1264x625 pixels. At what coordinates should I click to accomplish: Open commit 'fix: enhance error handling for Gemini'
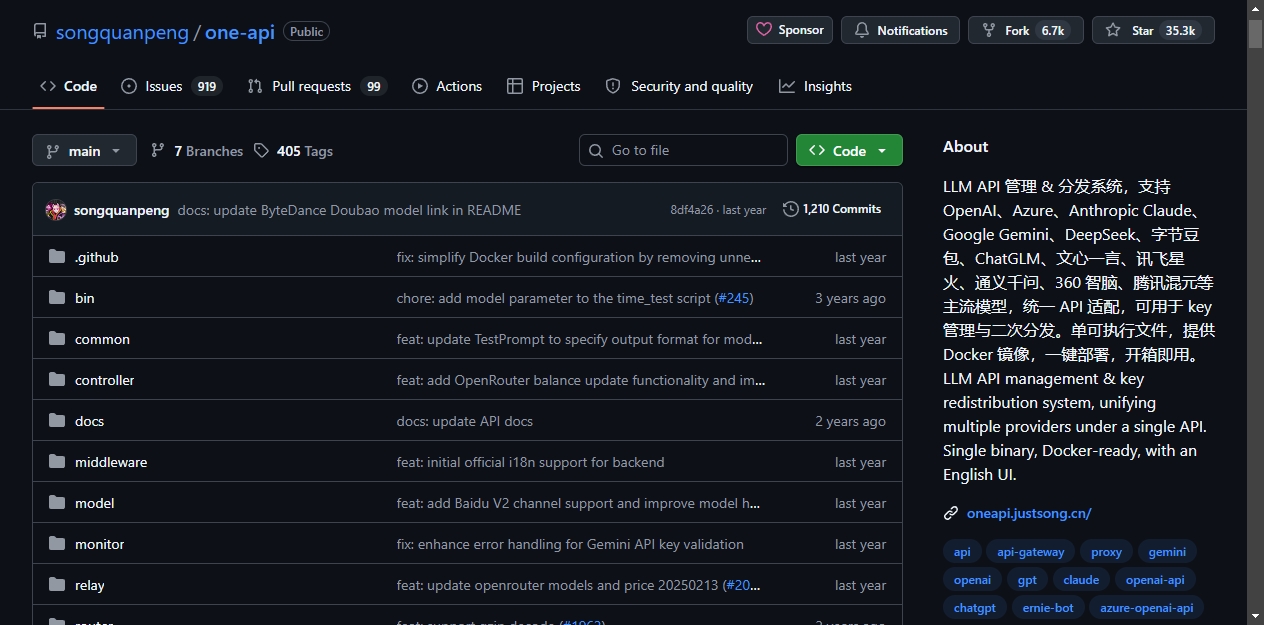click(570, 544)
